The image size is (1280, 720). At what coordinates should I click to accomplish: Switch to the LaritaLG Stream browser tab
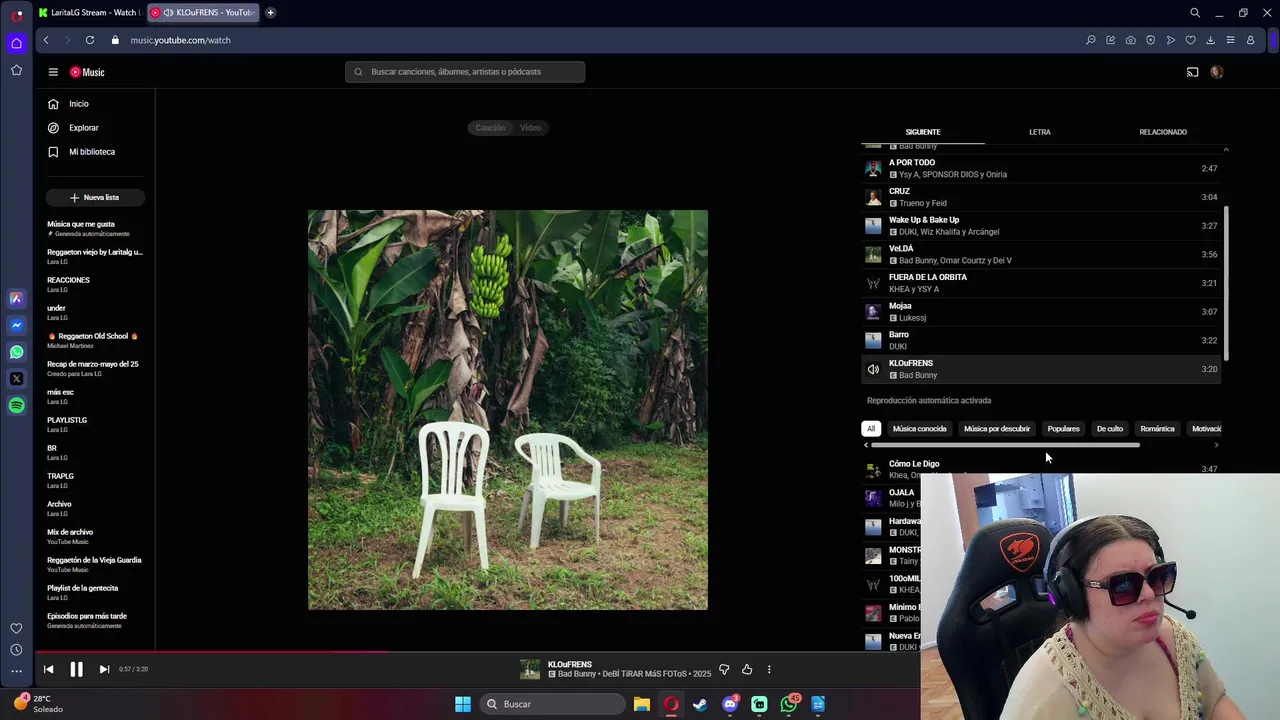tap(90, 13)
